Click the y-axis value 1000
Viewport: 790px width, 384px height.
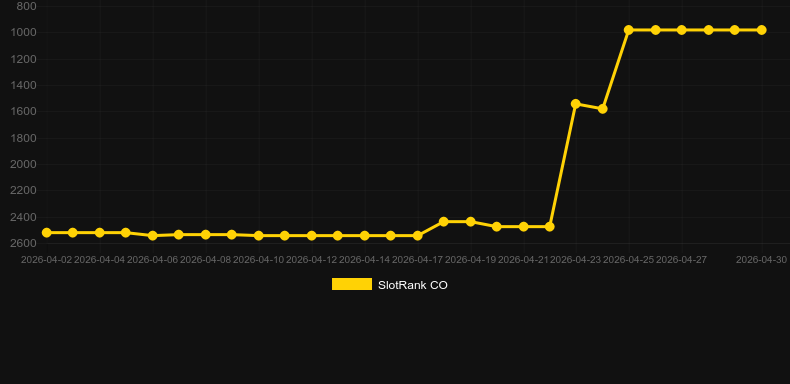23,33
